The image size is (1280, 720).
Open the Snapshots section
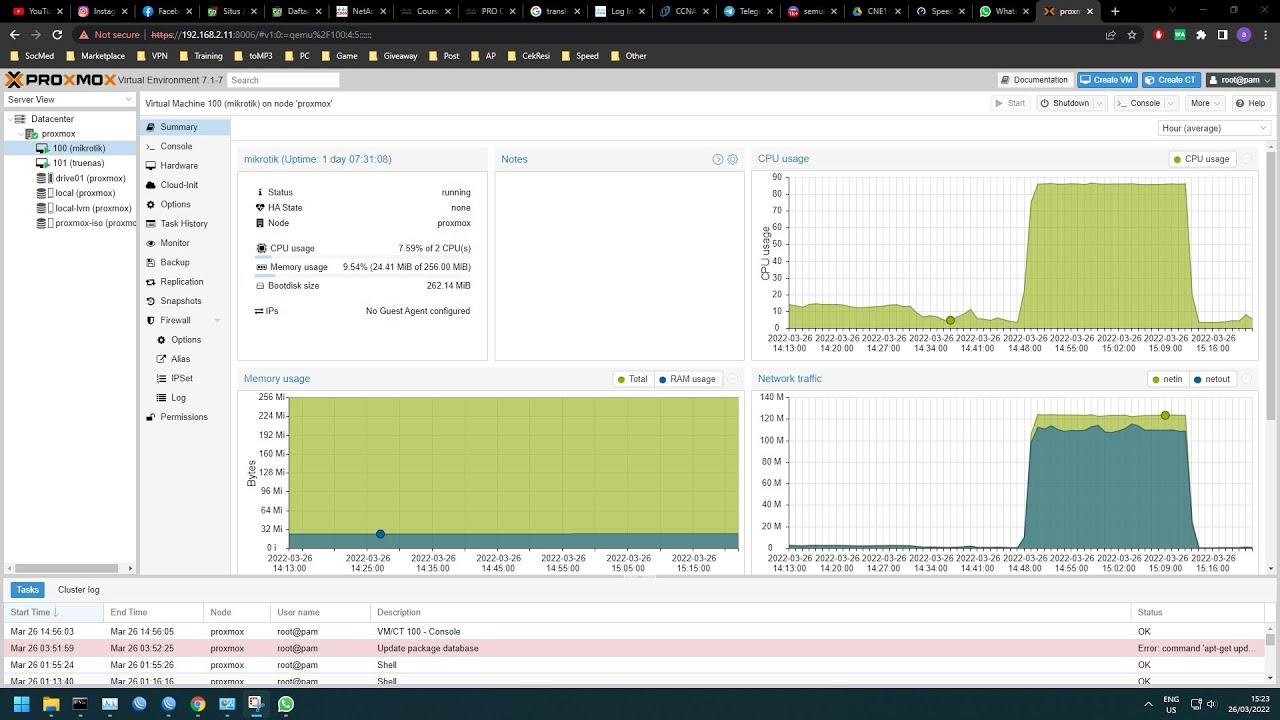pos(185,301)
